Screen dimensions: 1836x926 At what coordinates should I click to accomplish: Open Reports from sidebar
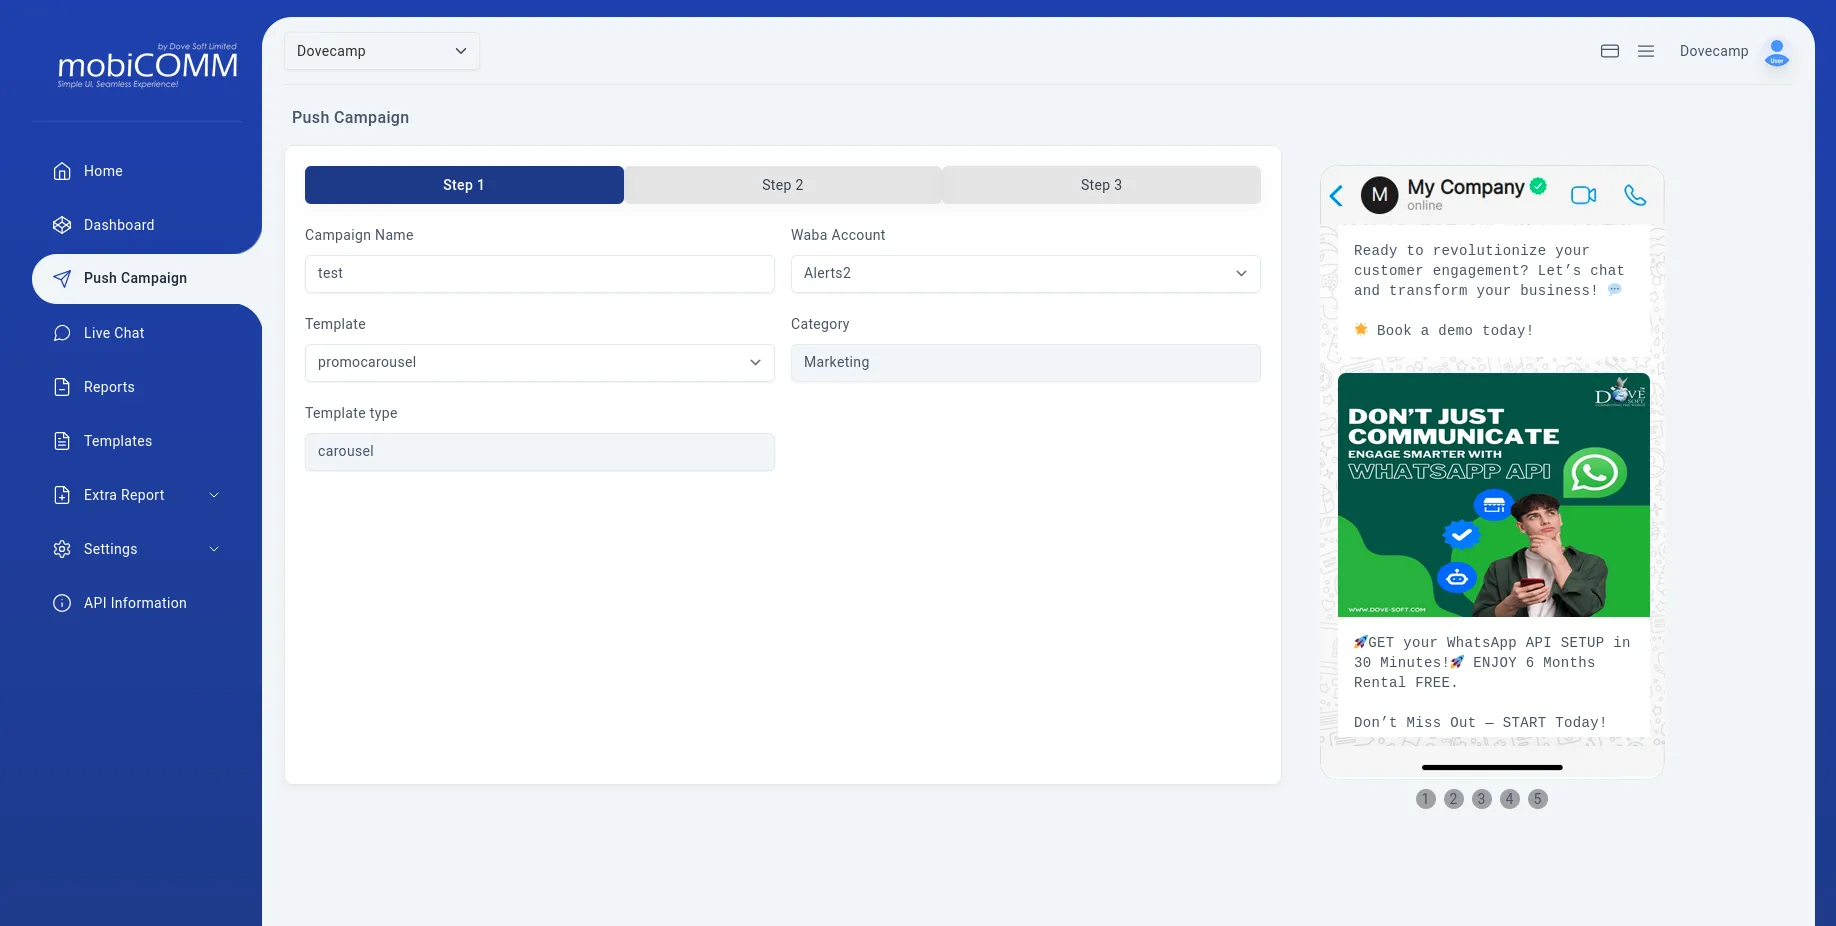[x=109, y=387]
